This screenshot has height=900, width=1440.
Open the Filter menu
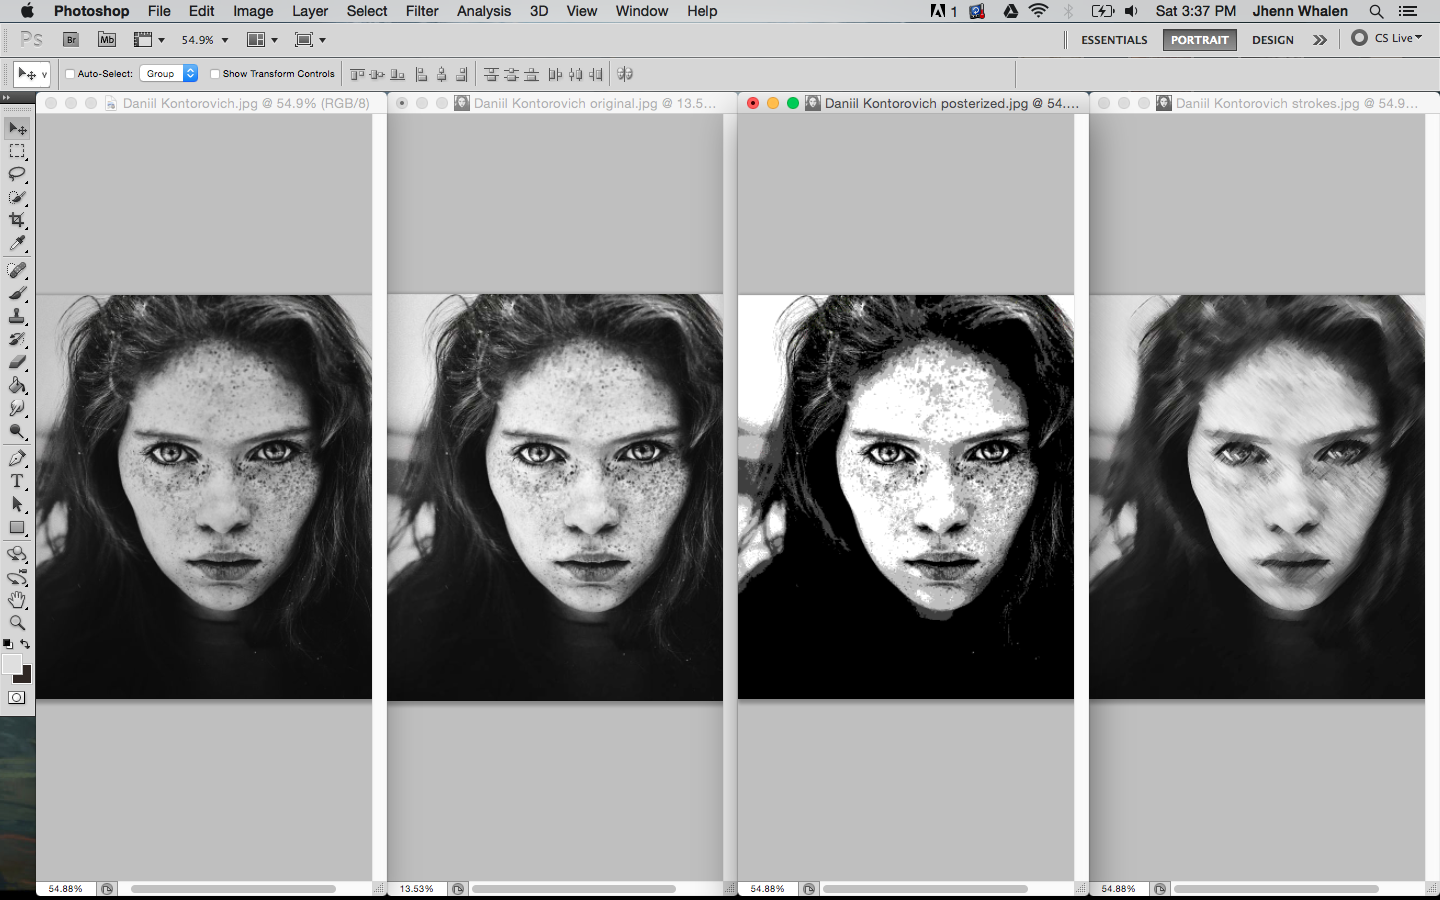[422, 11]
